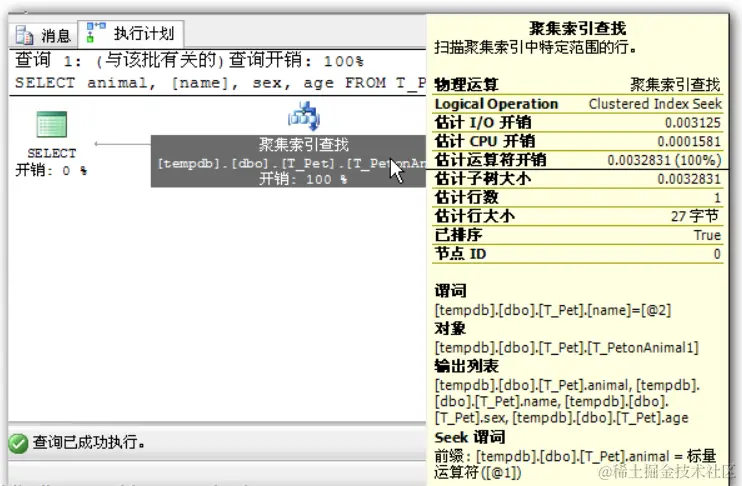Click the 开销: 100 % node cost text
742x486 pixels.
point(303,179)
